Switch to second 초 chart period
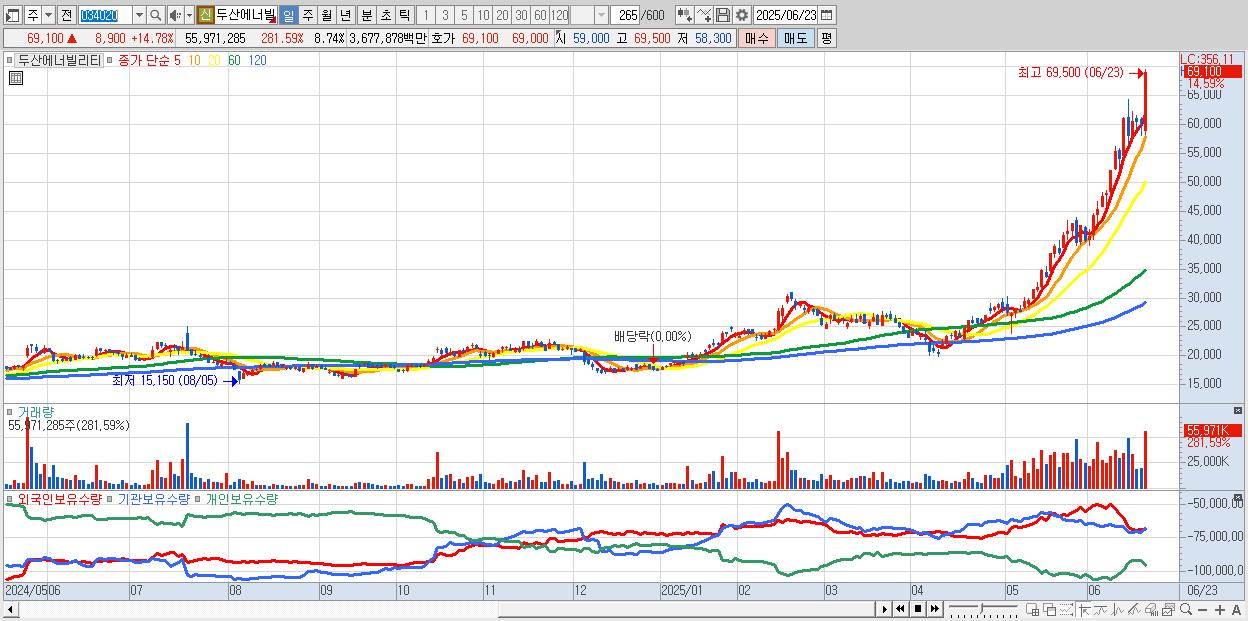1248x621 pixels. click(385, 15)
